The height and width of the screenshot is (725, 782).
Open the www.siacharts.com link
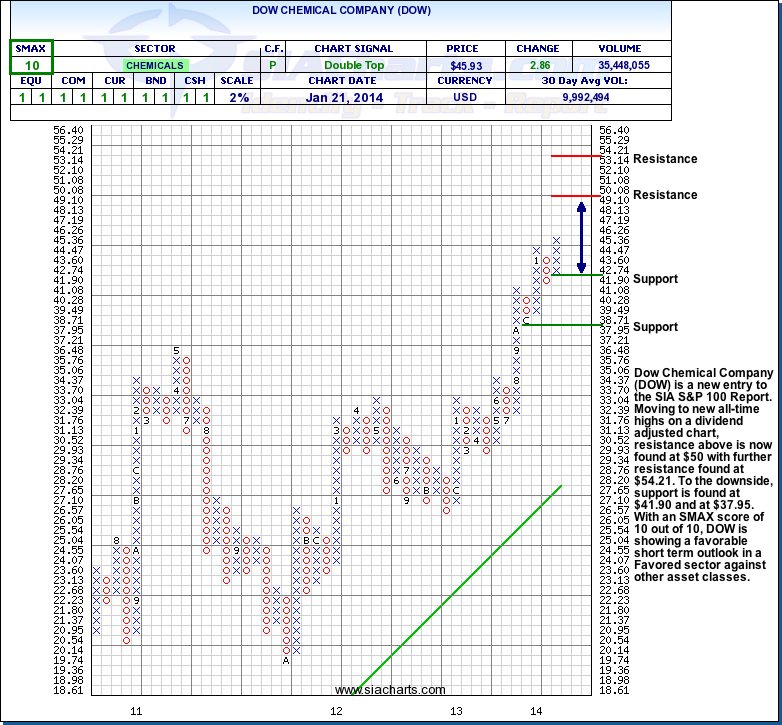point(395,690)
